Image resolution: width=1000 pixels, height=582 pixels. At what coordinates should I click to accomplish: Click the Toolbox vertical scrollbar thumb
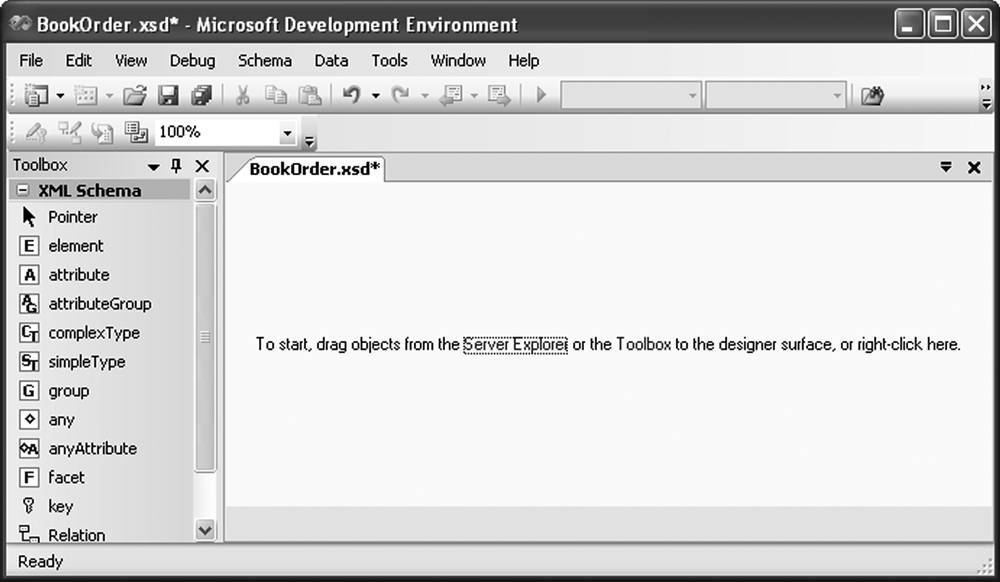click(x=205, y=337)
